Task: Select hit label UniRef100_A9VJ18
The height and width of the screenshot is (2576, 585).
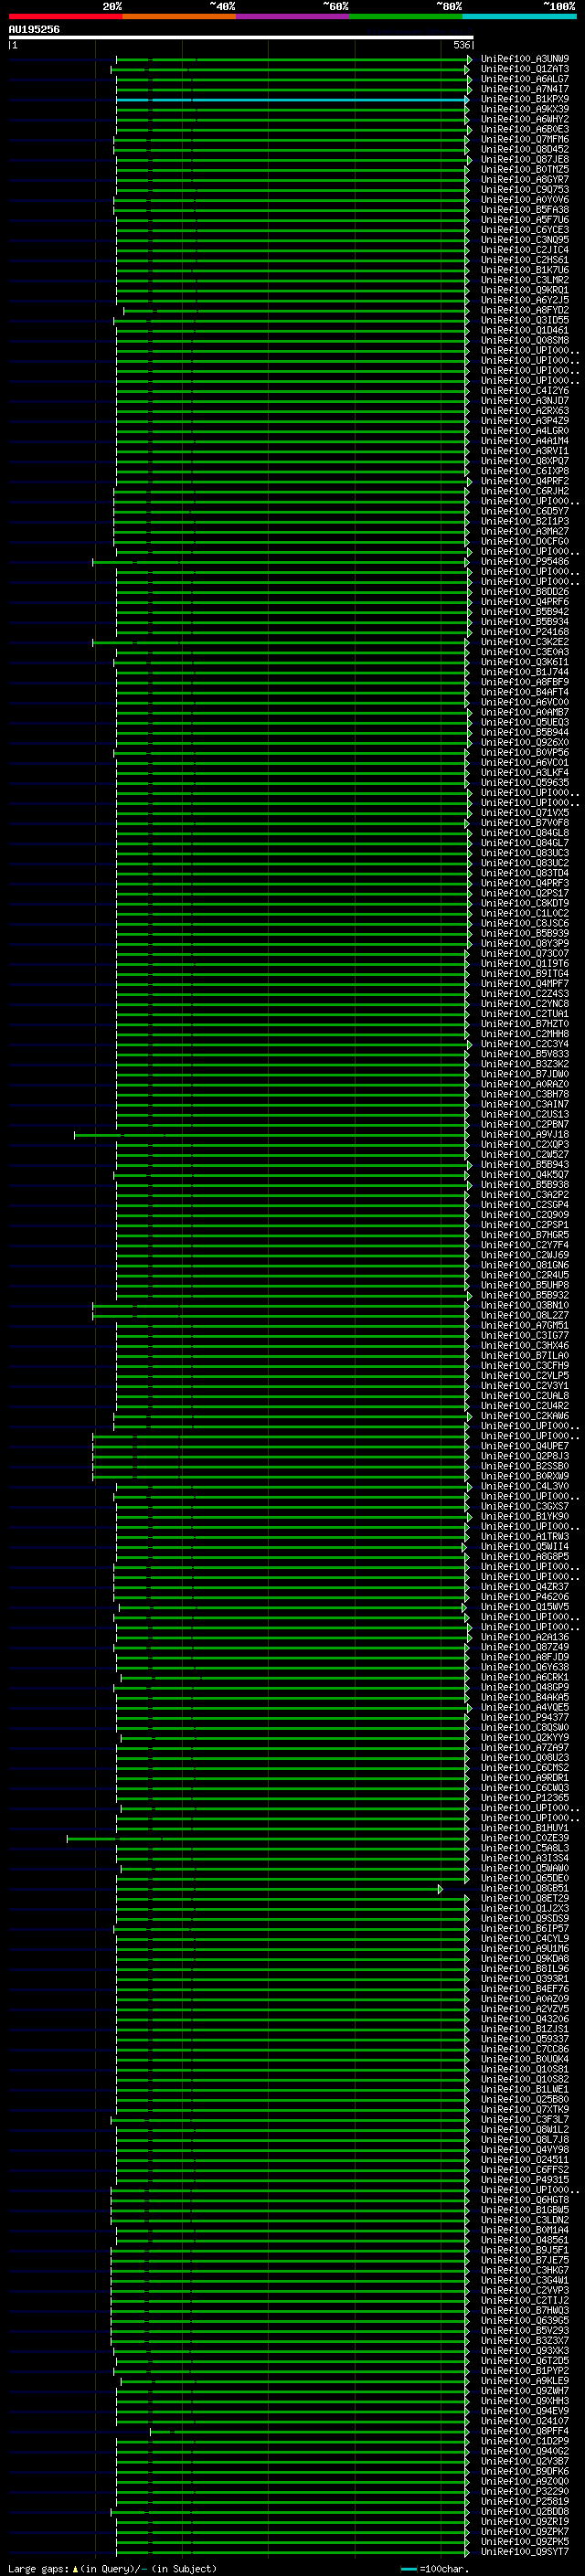Action: coord(524,1135)
